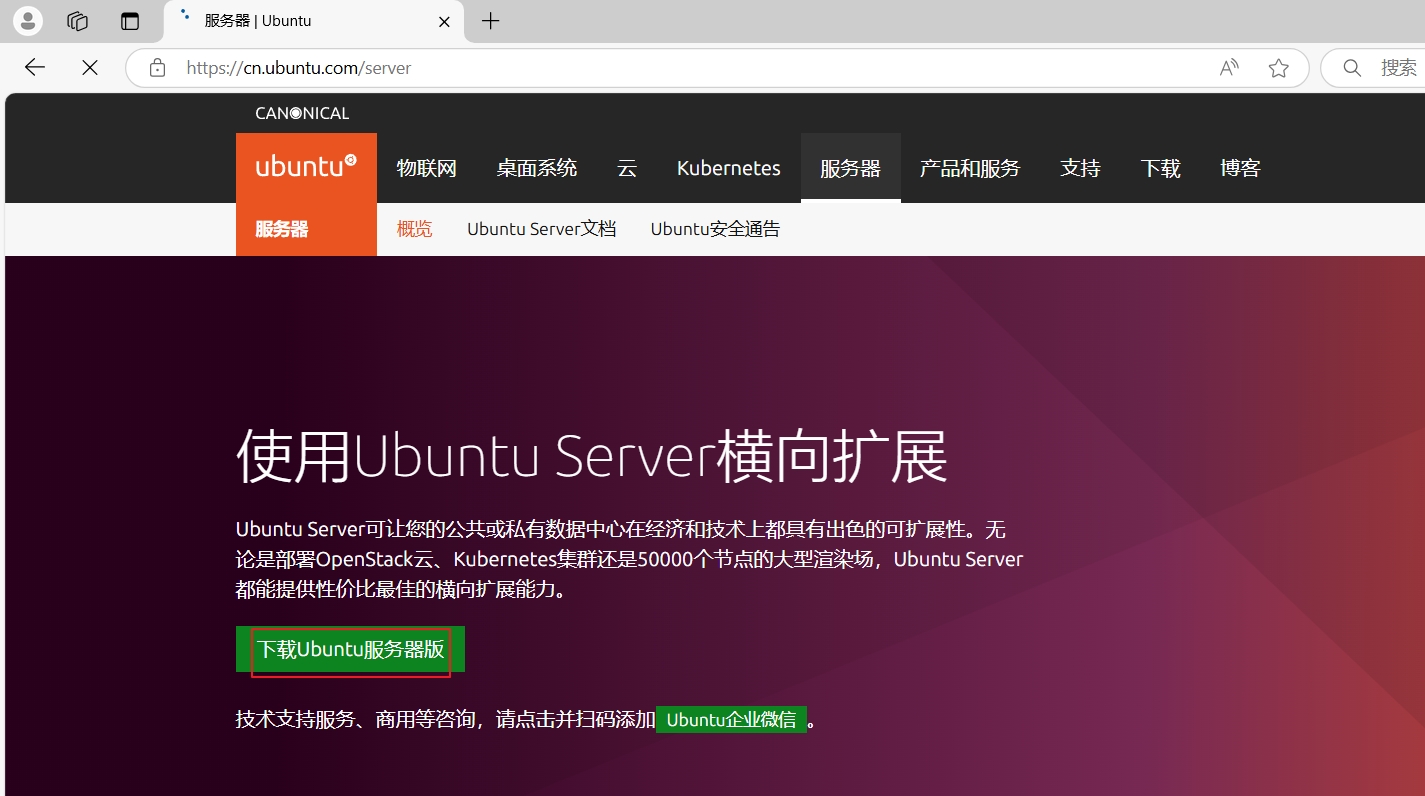
Task: Open a new tab with plus icon
Action: click(490, 21)
